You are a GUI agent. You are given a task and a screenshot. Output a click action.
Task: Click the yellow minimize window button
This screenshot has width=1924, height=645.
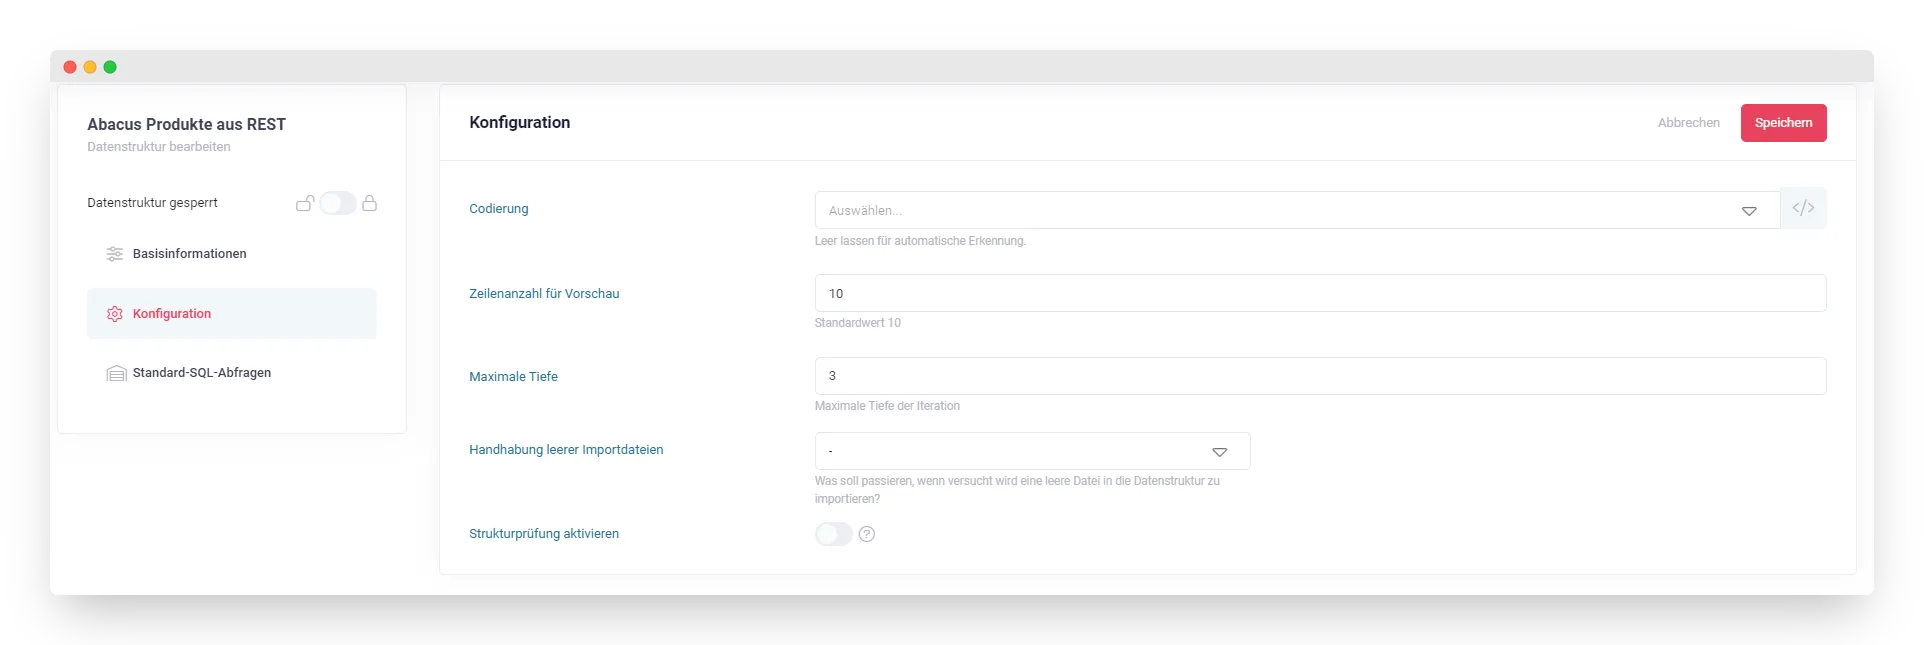pyautogui.click(x=90, y=67)
